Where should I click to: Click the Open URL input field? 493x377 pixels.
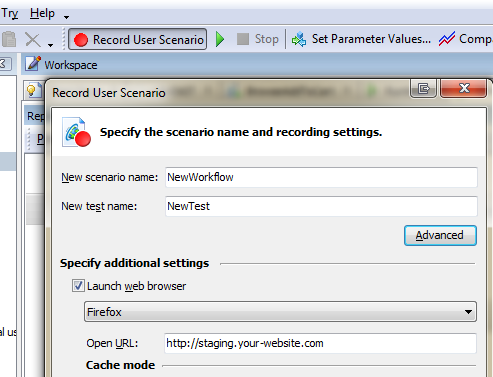[x=320, y=343]
